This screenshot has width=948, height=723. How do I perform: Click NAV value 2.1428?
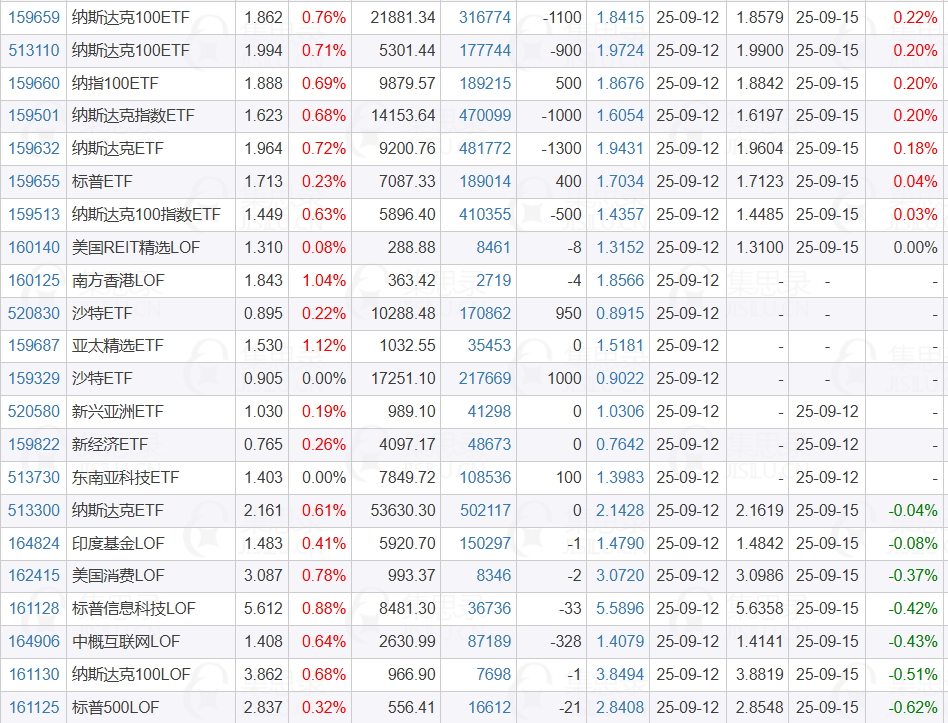[620, 510]
